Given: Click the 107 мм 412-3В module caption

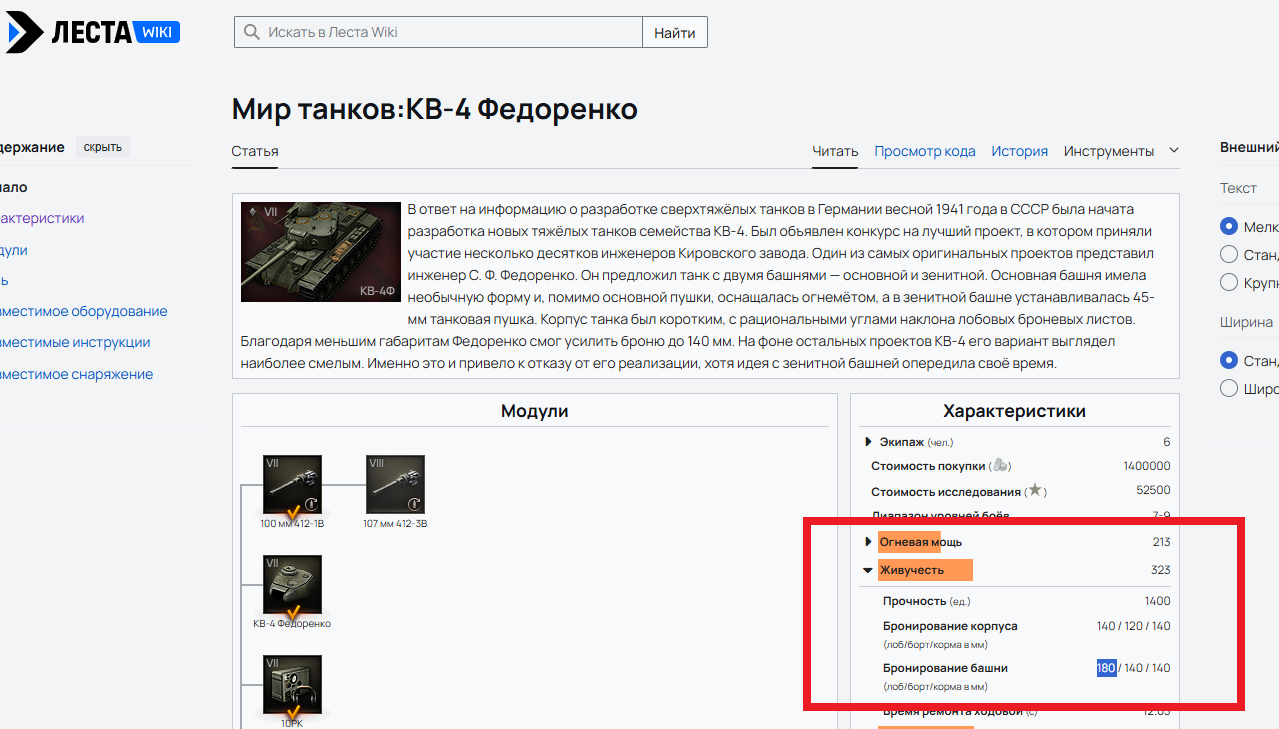Looking at the screenshot, I should [396, 523].
